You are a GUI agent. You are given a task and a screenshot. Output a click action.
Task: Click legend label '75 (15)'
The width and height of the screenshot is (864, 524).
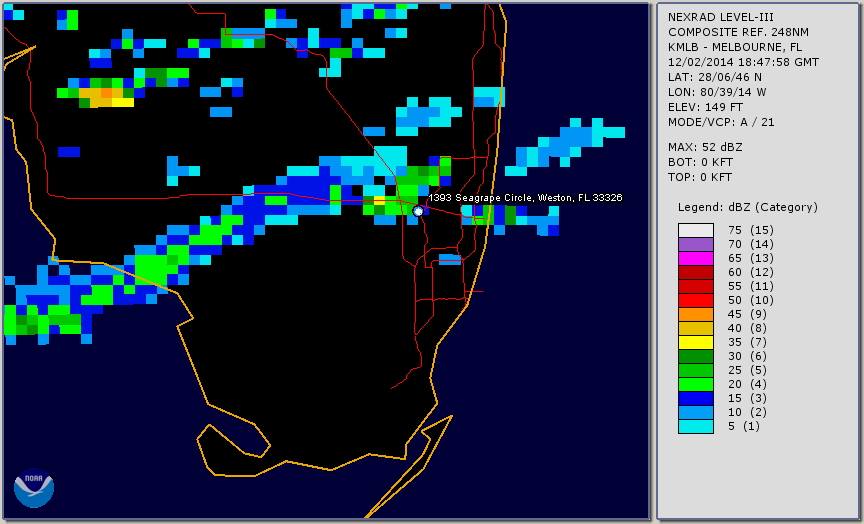[x=750, y=230]
